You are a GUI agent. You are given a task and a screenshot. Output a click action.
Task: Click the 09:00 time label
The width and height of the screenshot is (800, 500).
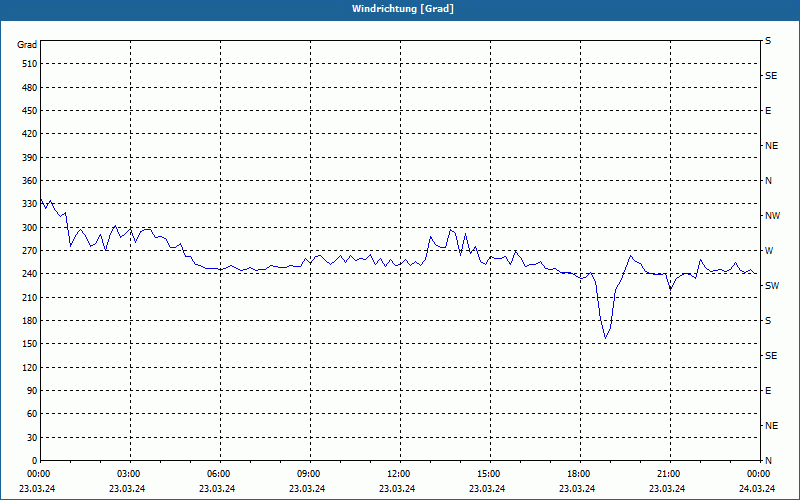pos(308,474)
